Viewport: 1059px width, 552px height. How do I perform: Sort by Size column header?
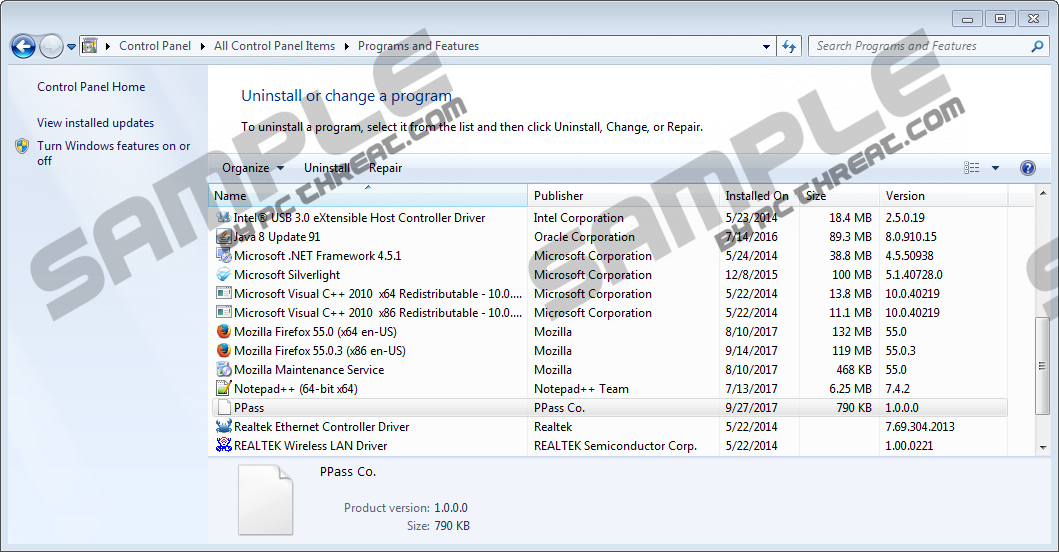coord(840,196)
